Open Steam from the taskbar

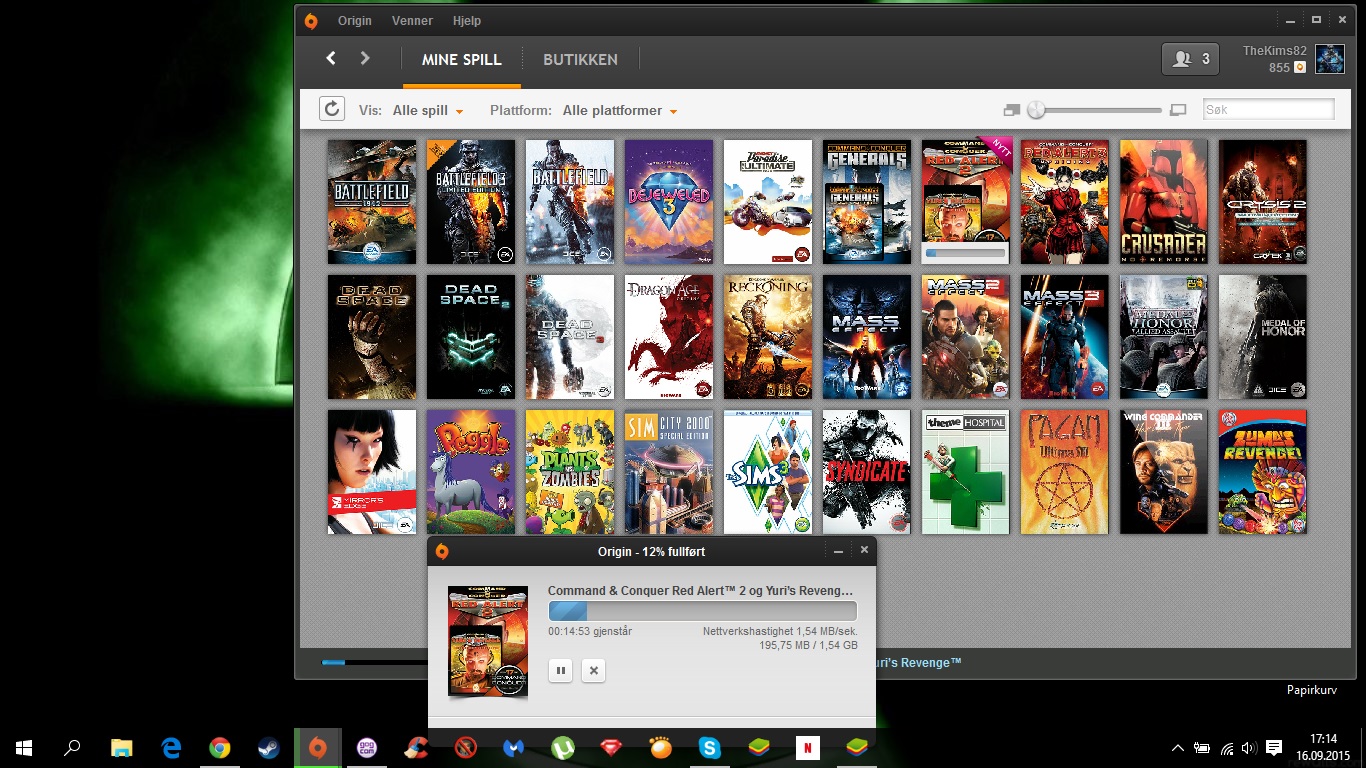pyautogui.click(x=269, y=747)
